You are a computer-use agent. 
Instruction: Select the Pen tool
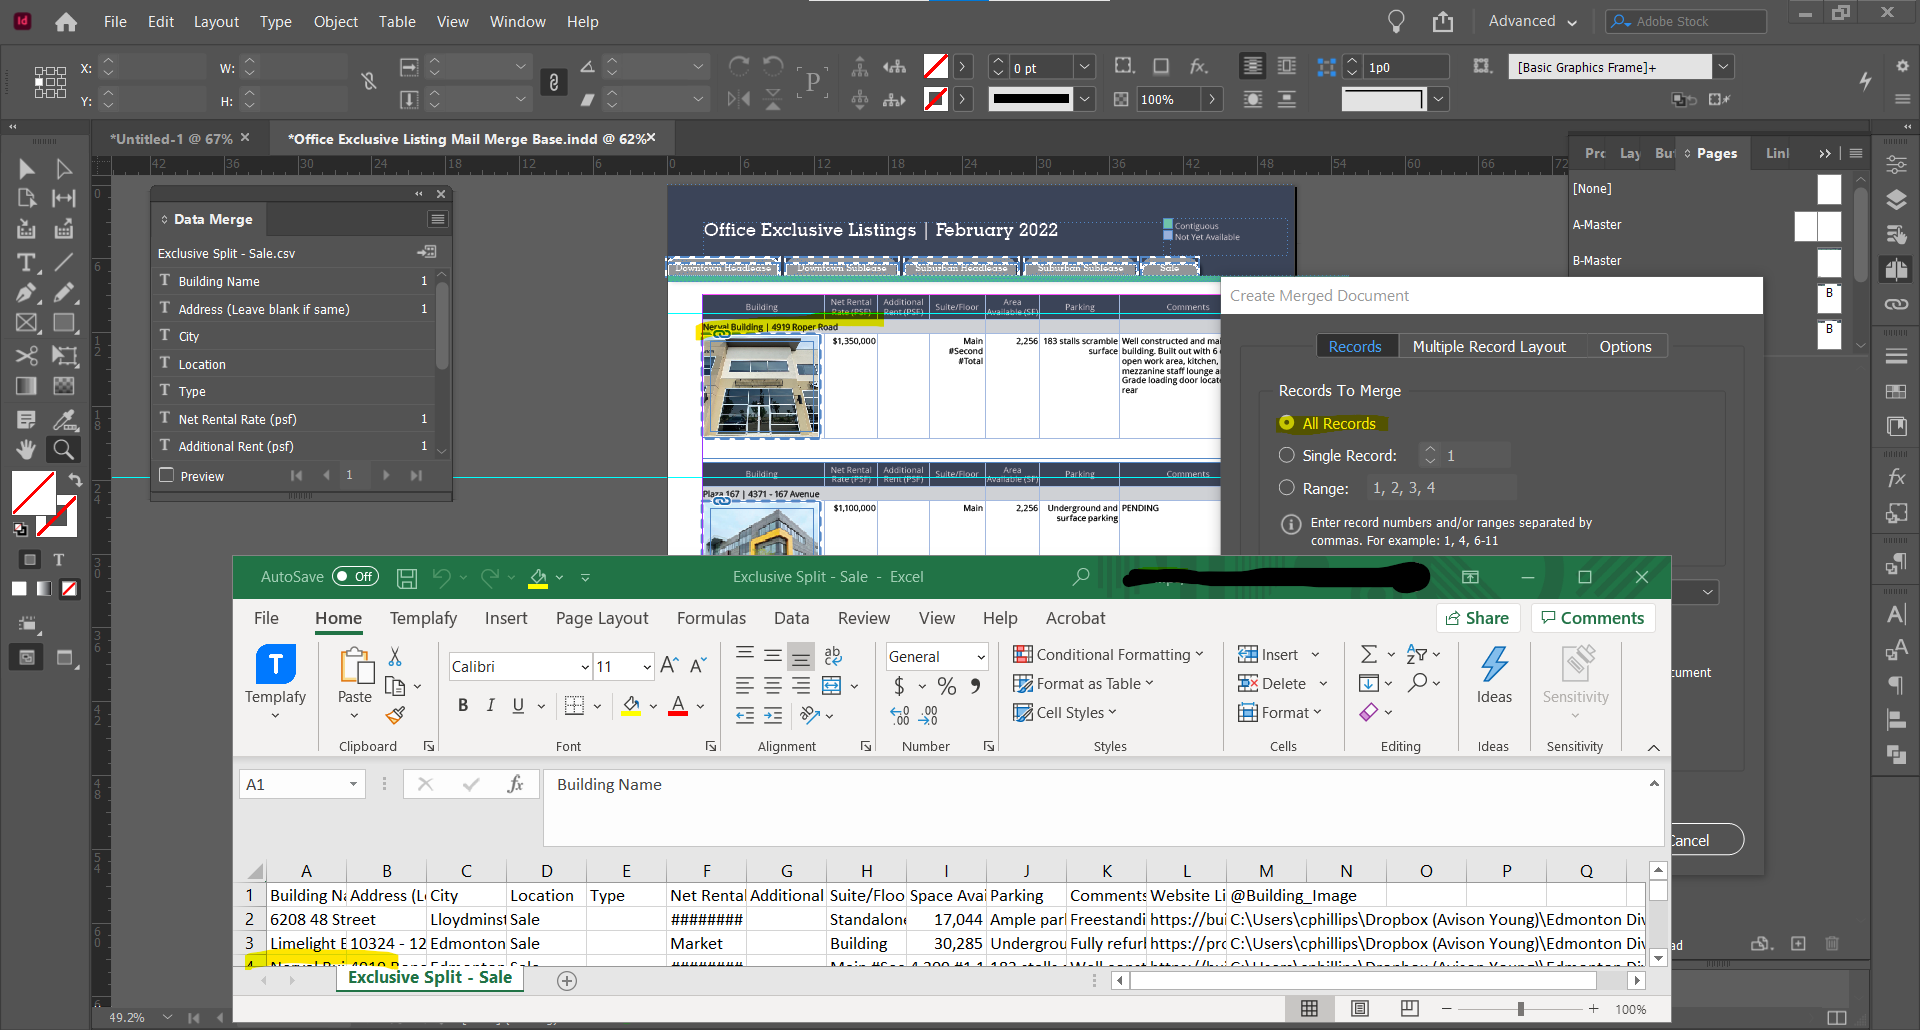tap(25, 293)
